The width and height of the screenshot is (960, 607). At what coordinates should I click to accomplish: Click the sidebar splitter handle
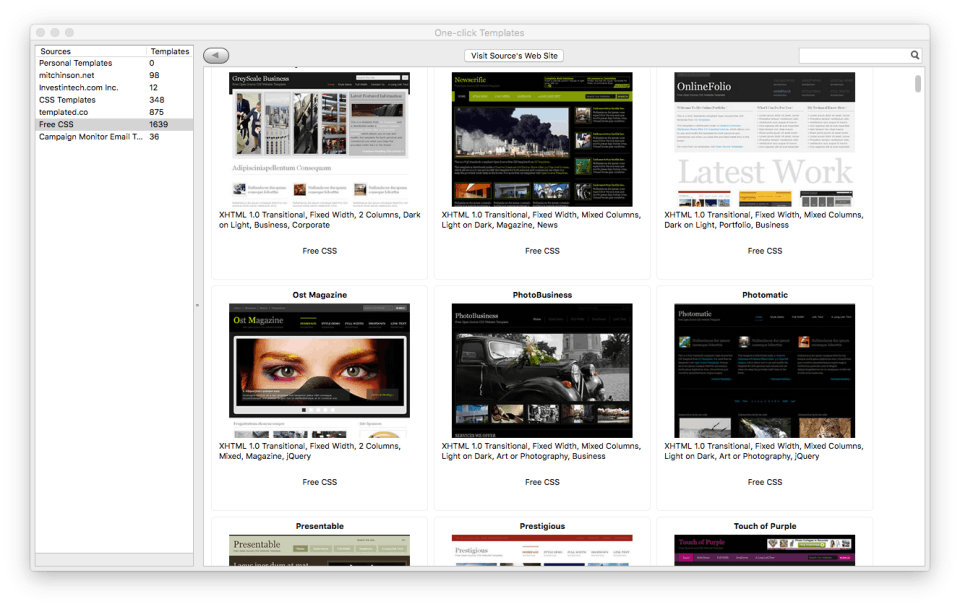click(197, 305)
